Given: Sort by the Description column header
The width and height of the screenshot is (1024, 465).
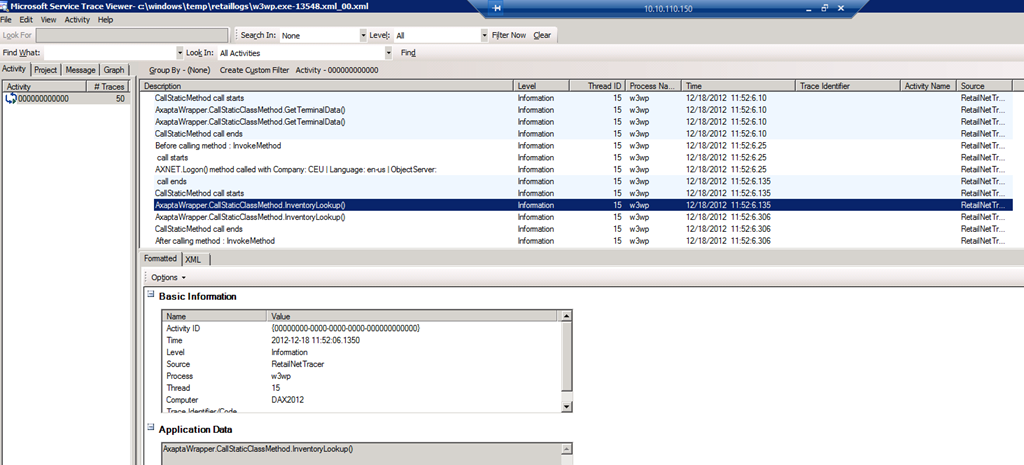Looking at the screenshot, I should click(327, 86).
